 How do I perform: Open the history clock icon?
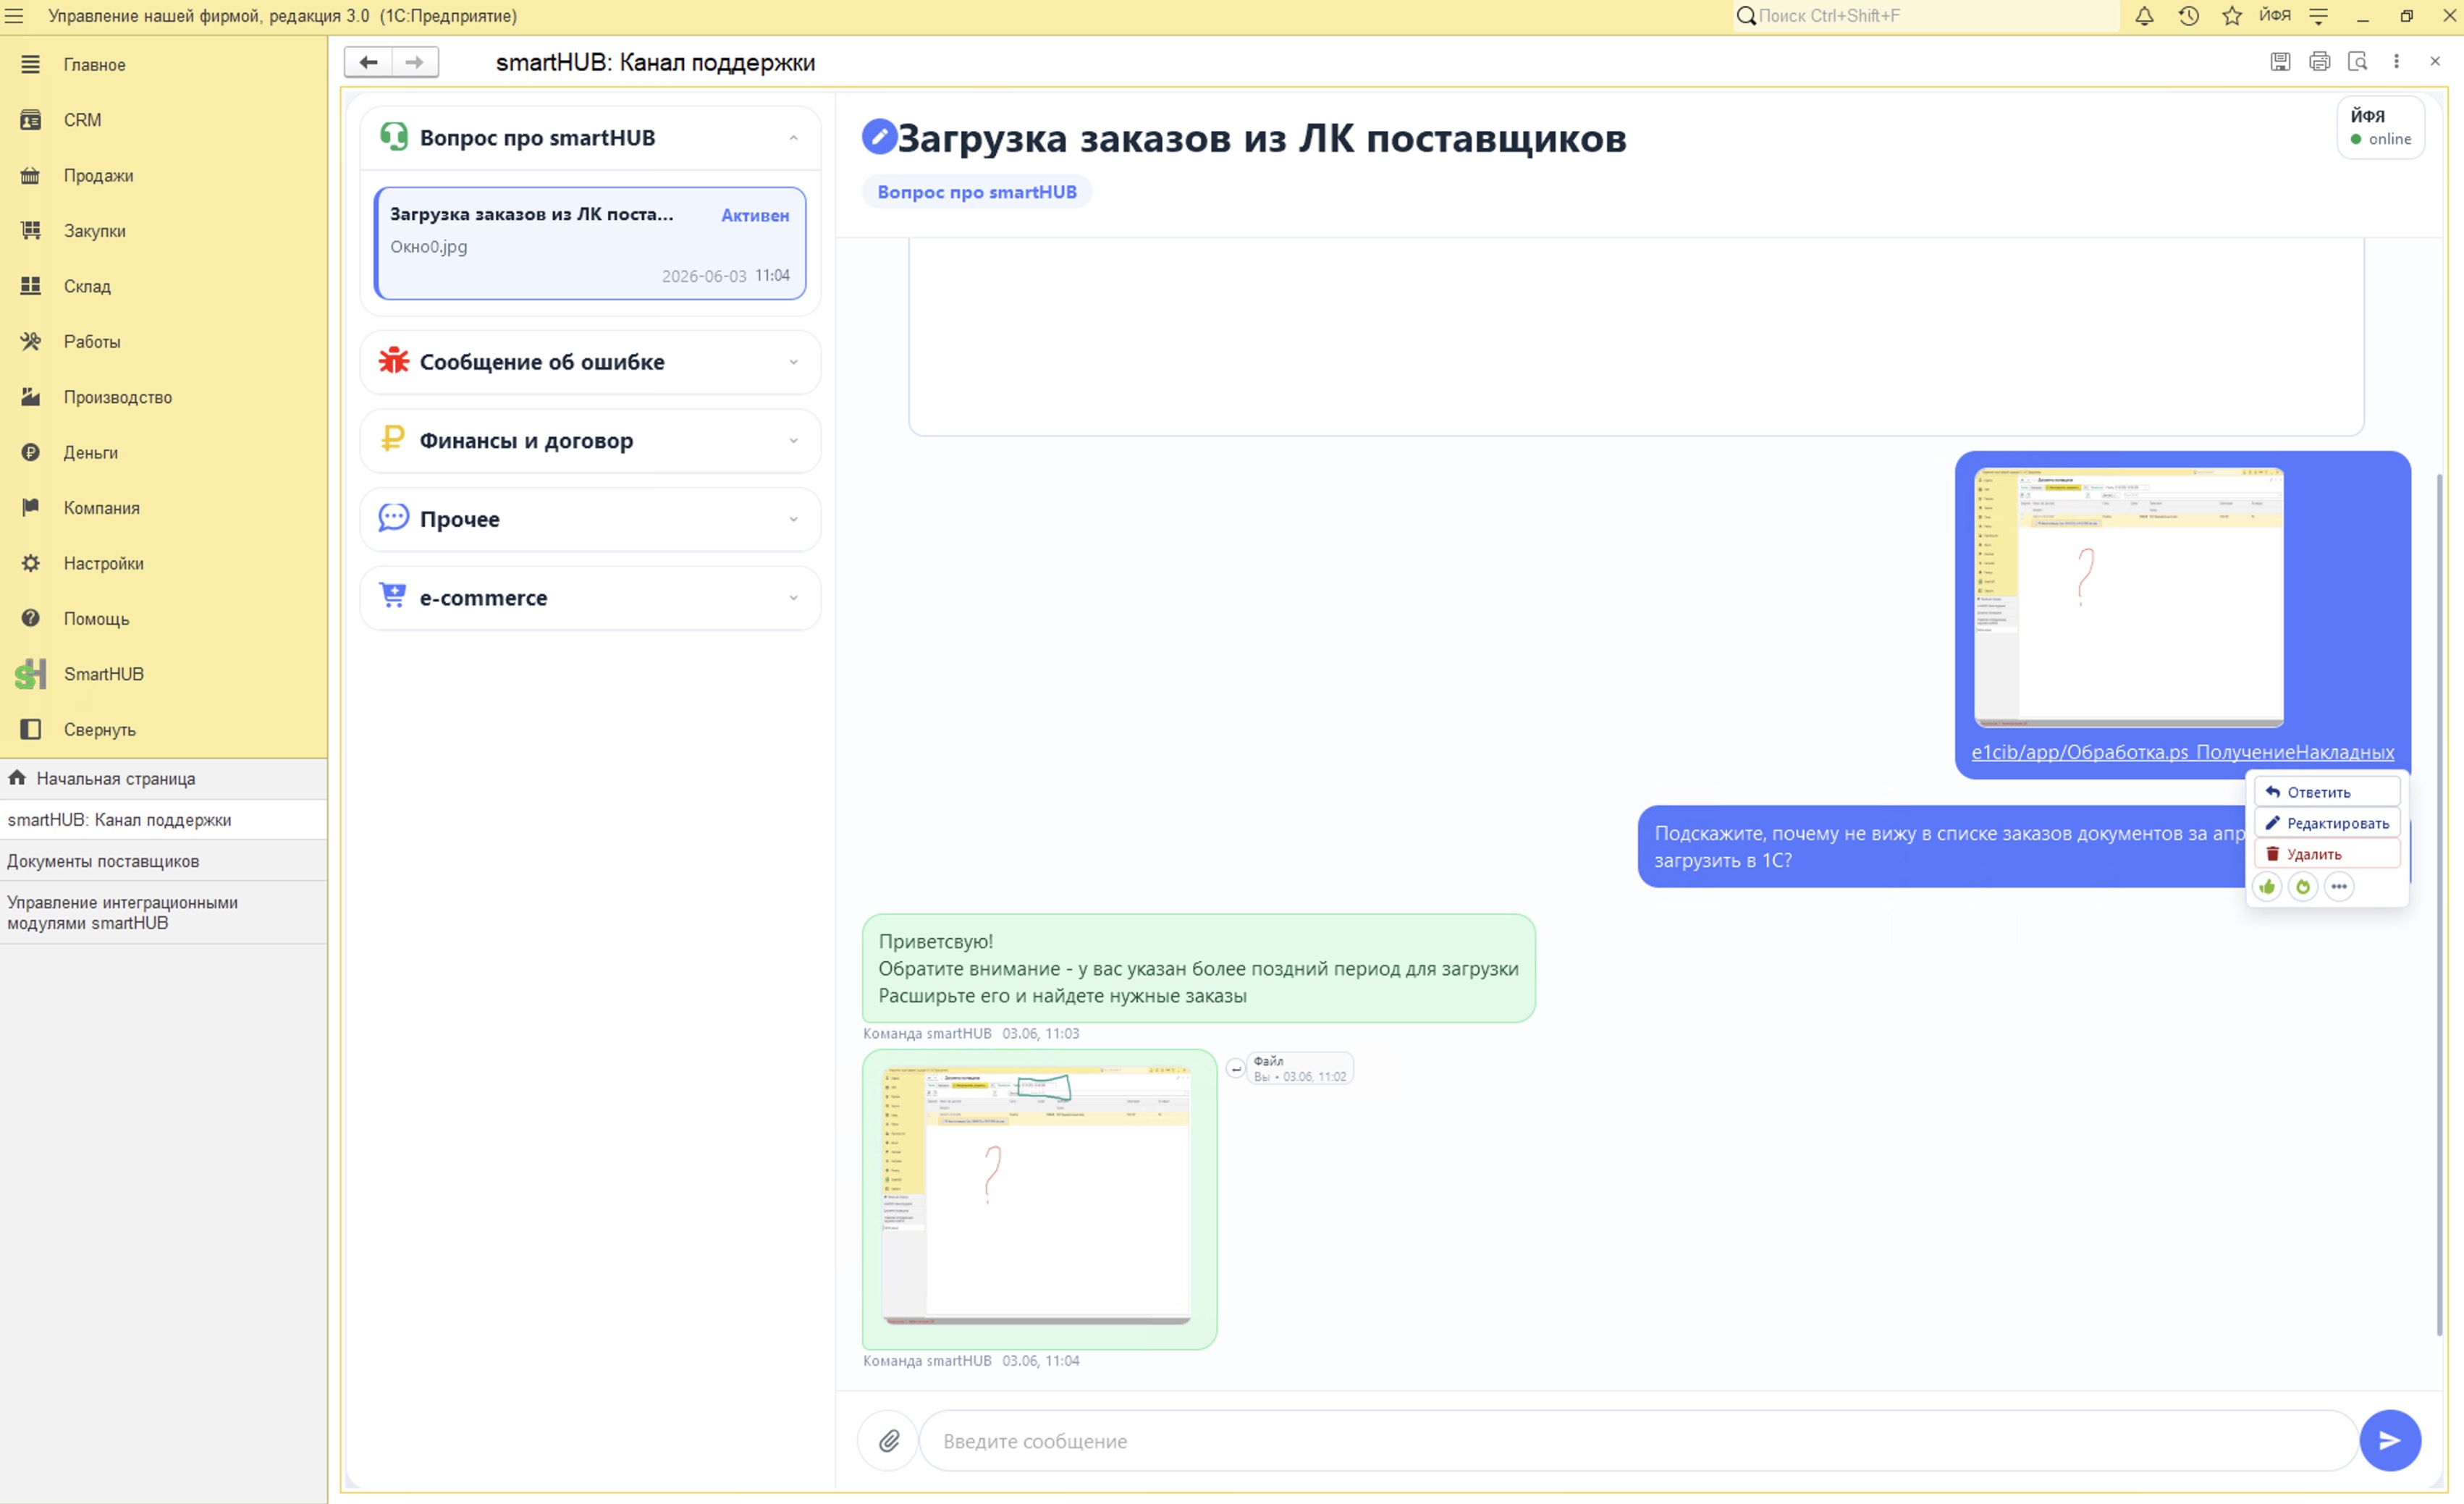(2189, 16)
